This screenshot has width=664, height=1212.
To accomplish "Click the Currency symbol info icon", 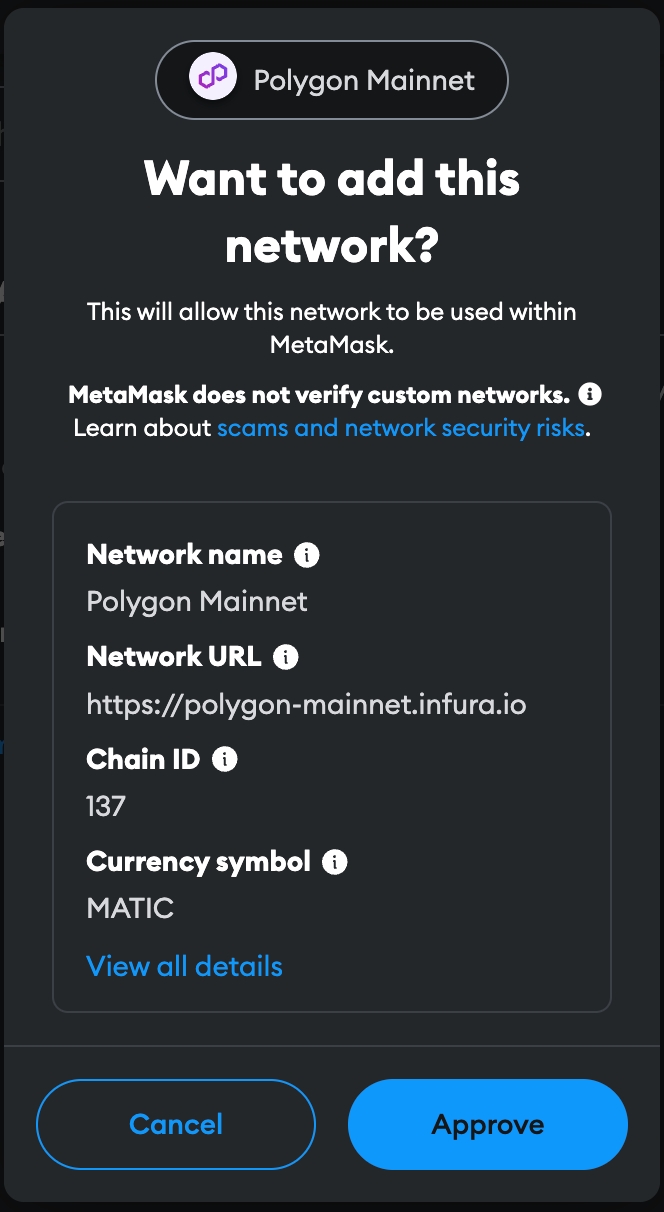I will [335, 862].
